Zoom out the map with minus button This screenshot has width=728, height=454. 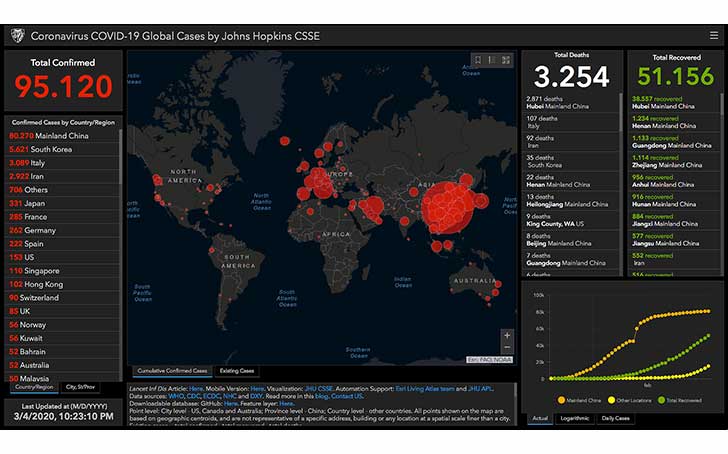click(x=507, y=347)
